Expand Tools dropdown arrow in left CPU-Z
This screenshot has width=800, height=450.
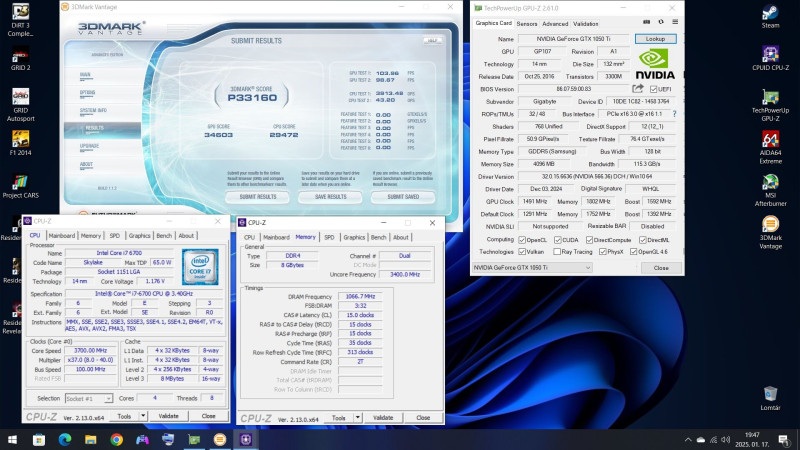pos(143,416)
